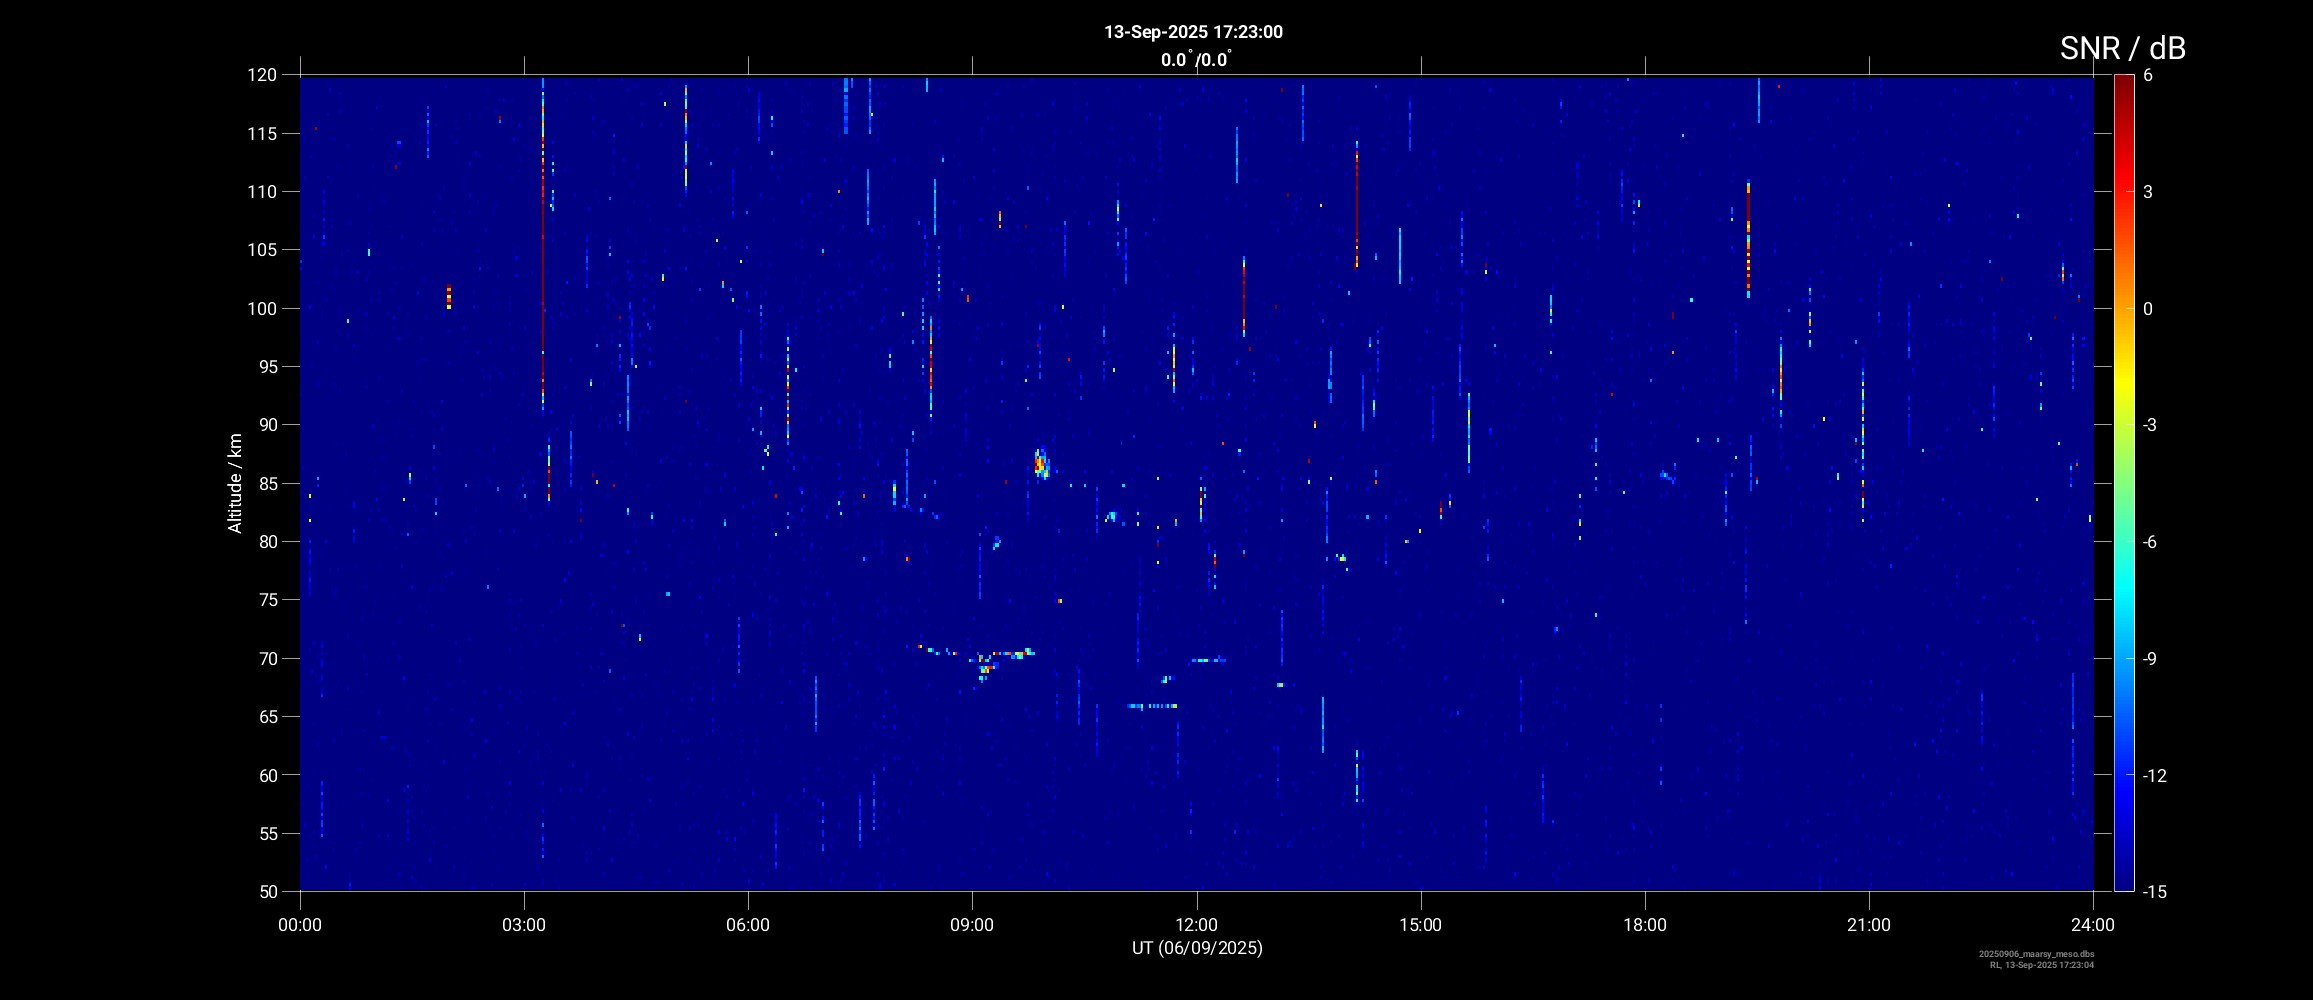Viewport: 2313px width, 1000px height.
Task: Select the 00:00 time axis tick label
Action: point(300,925)
